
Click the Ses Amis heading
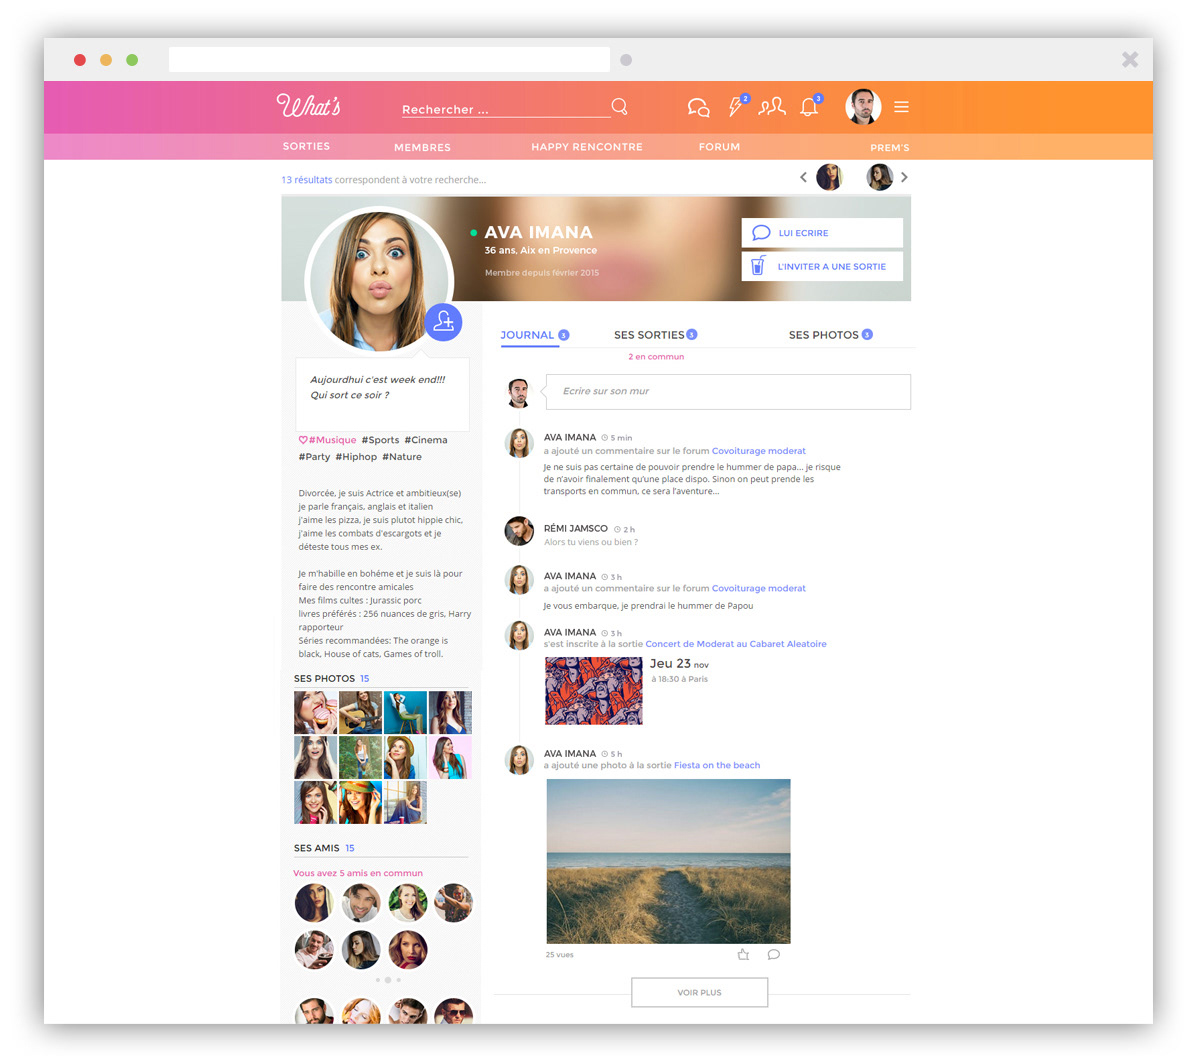317,848
